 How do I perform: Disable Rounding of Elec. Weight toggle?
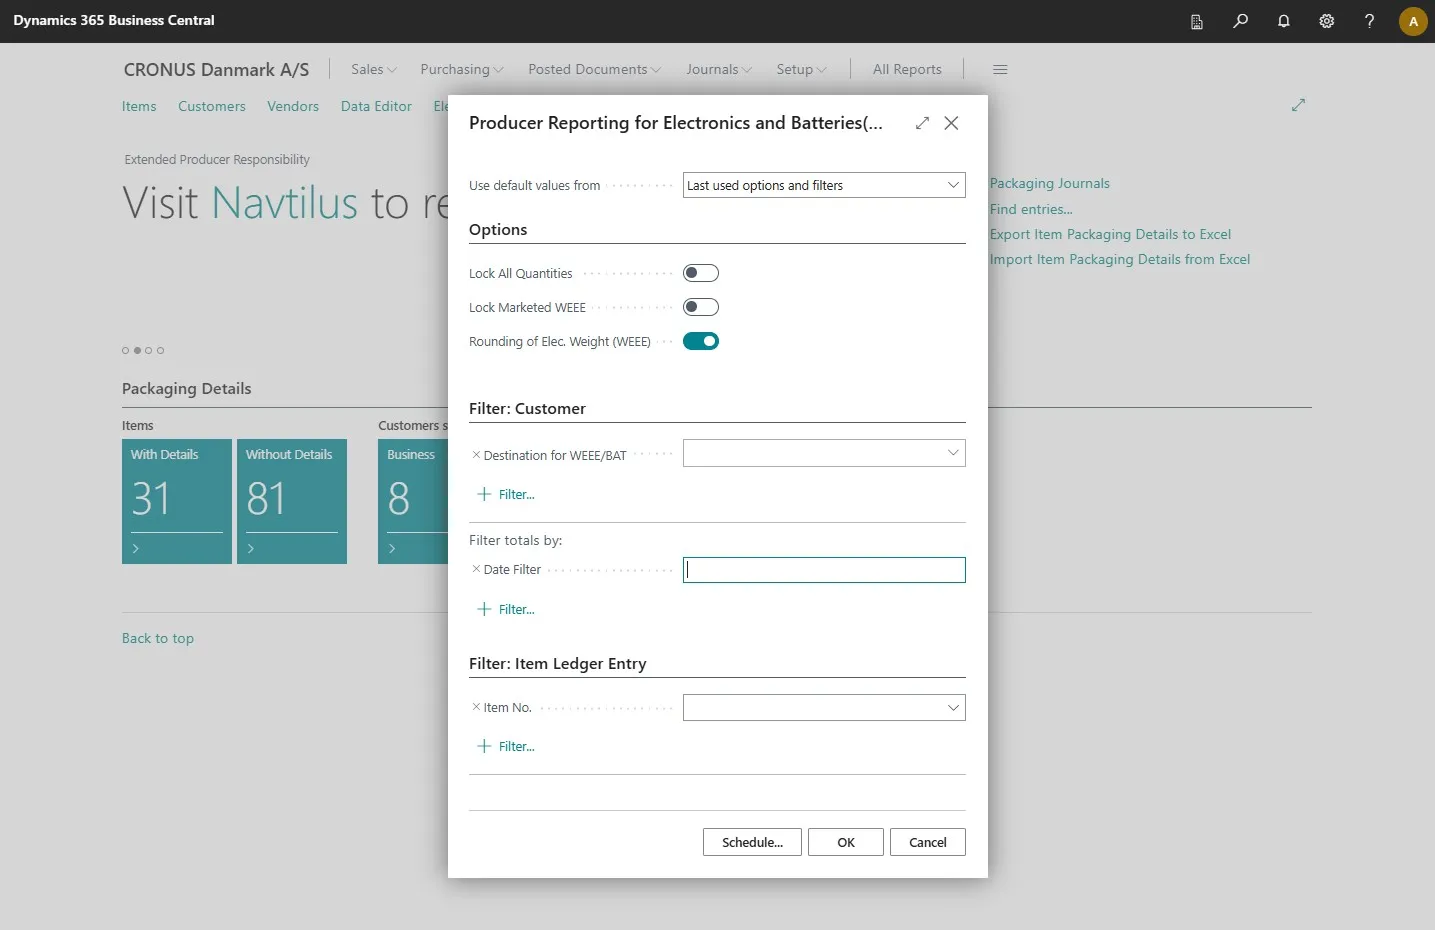pos(701,341)
